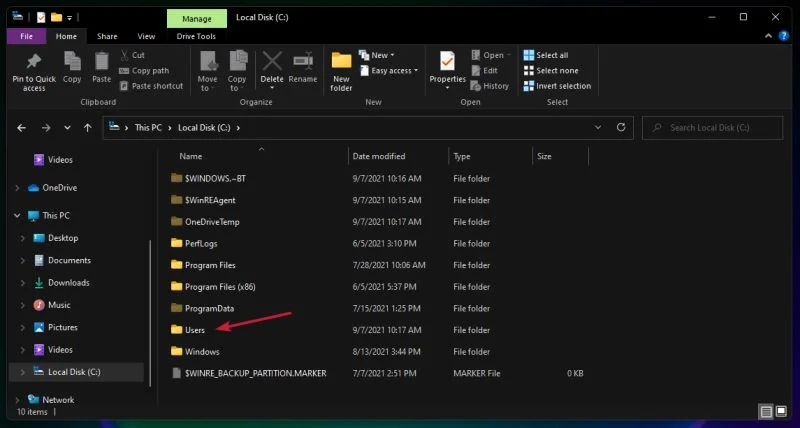The height and width of the screenshot is (428, 800).
Task: Click the Delete icon in Organize group
Action: point(272,62)
